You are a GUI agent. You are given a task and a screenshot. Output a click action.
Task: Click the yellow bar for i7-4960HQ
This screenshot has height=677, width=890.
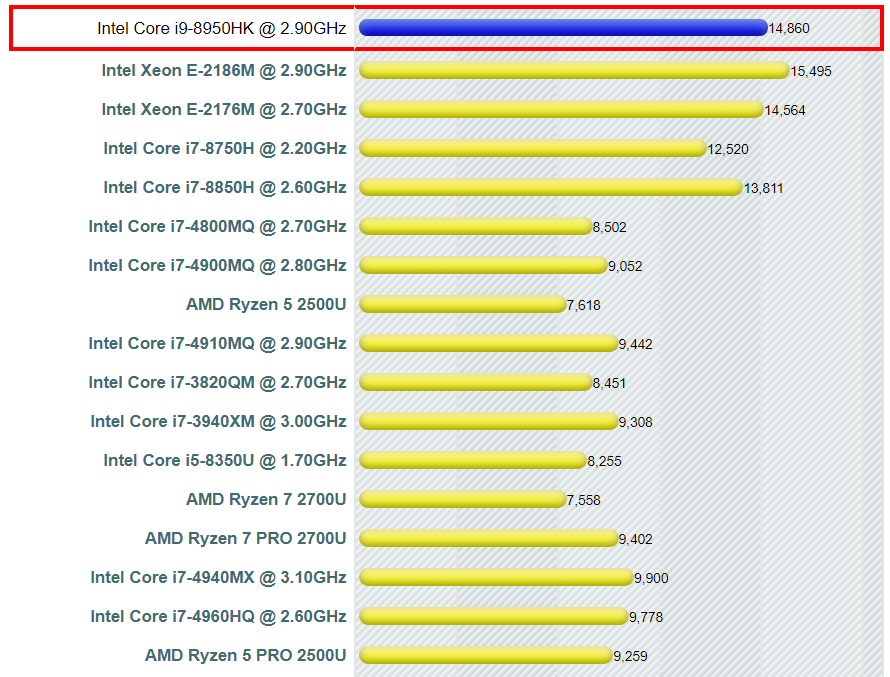point(494,616)
